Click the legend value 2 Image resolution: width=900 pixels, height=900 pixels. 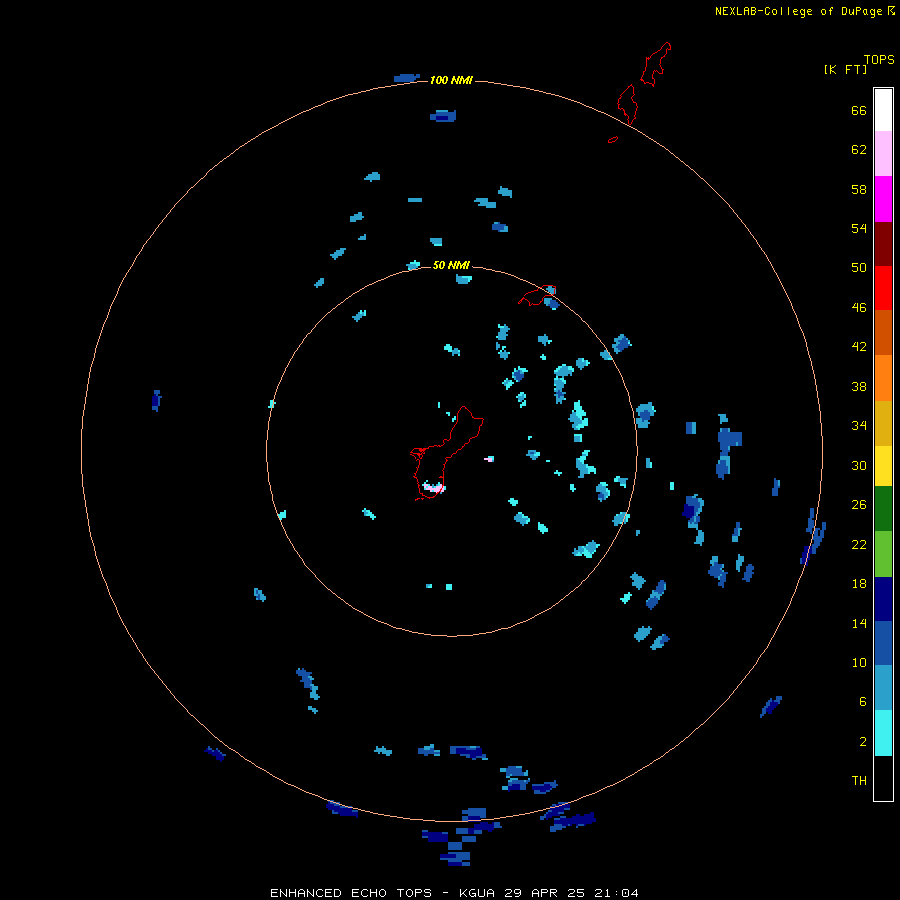[862, 741]
